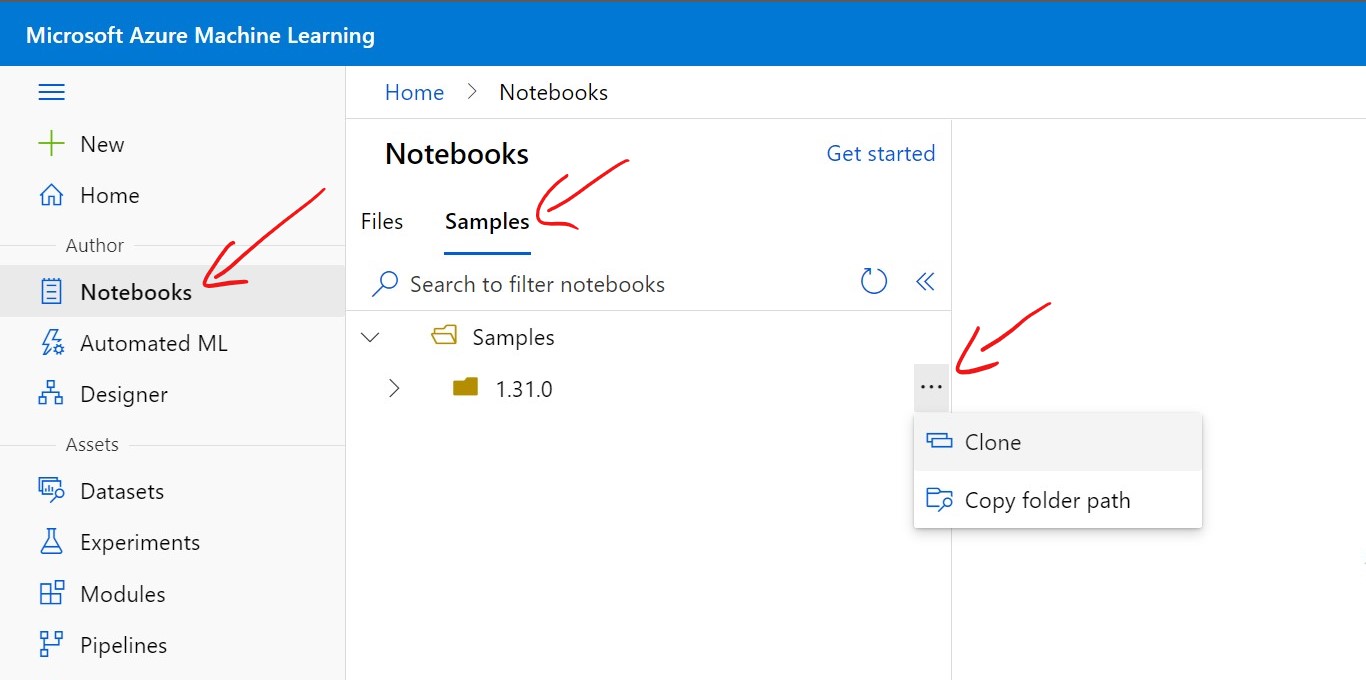The image size is (1366, 680).
Task: Open the Modules section
Action: tap(122, 594)
